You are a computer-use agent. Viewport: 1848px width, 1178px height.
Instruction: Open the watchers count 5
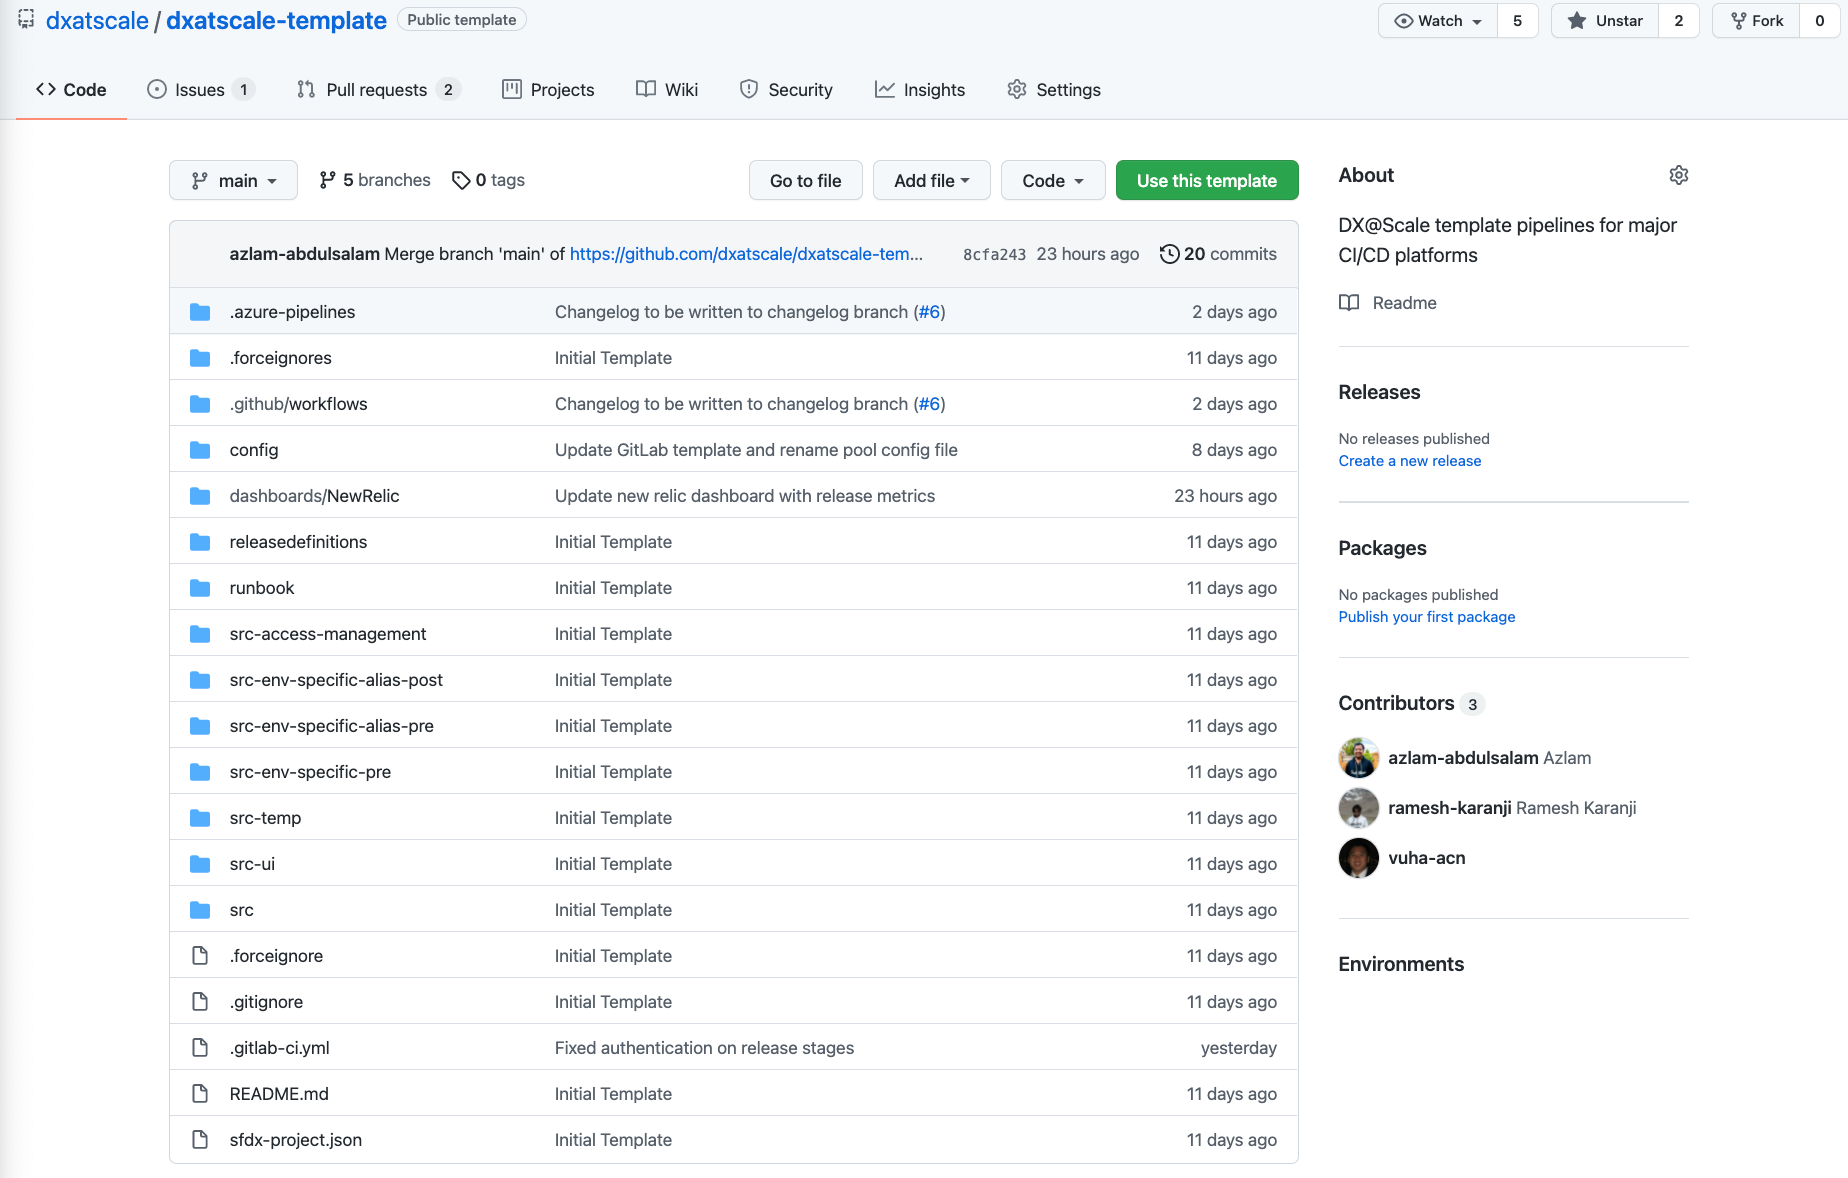pyautogui.click(x=1517, y=20)
